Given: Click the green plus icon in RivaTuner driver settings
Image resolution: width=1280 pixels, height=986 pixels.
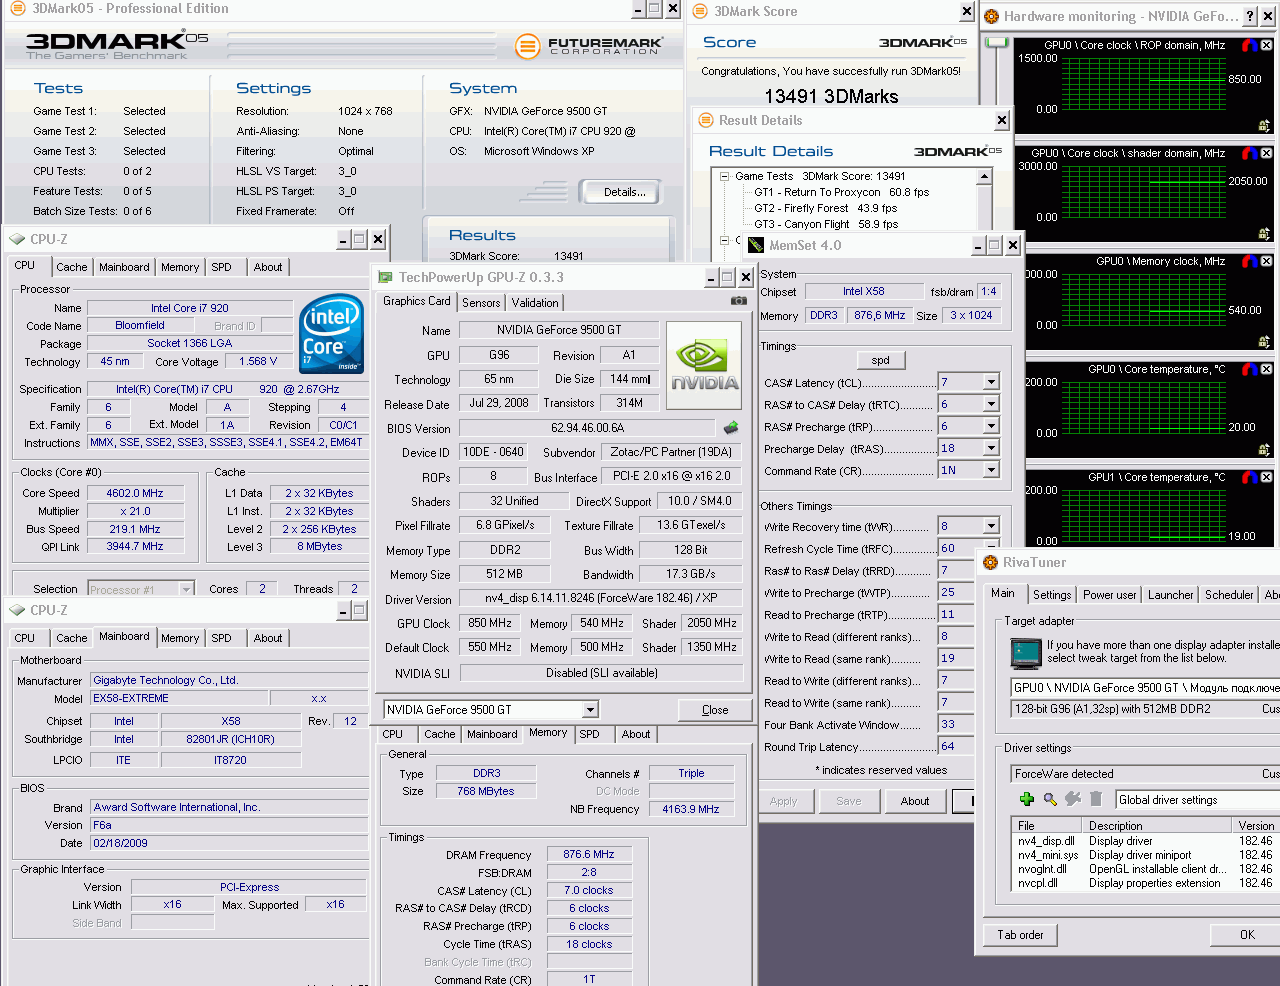Looking at the screenshot, I should click(x=1026, y=799).
